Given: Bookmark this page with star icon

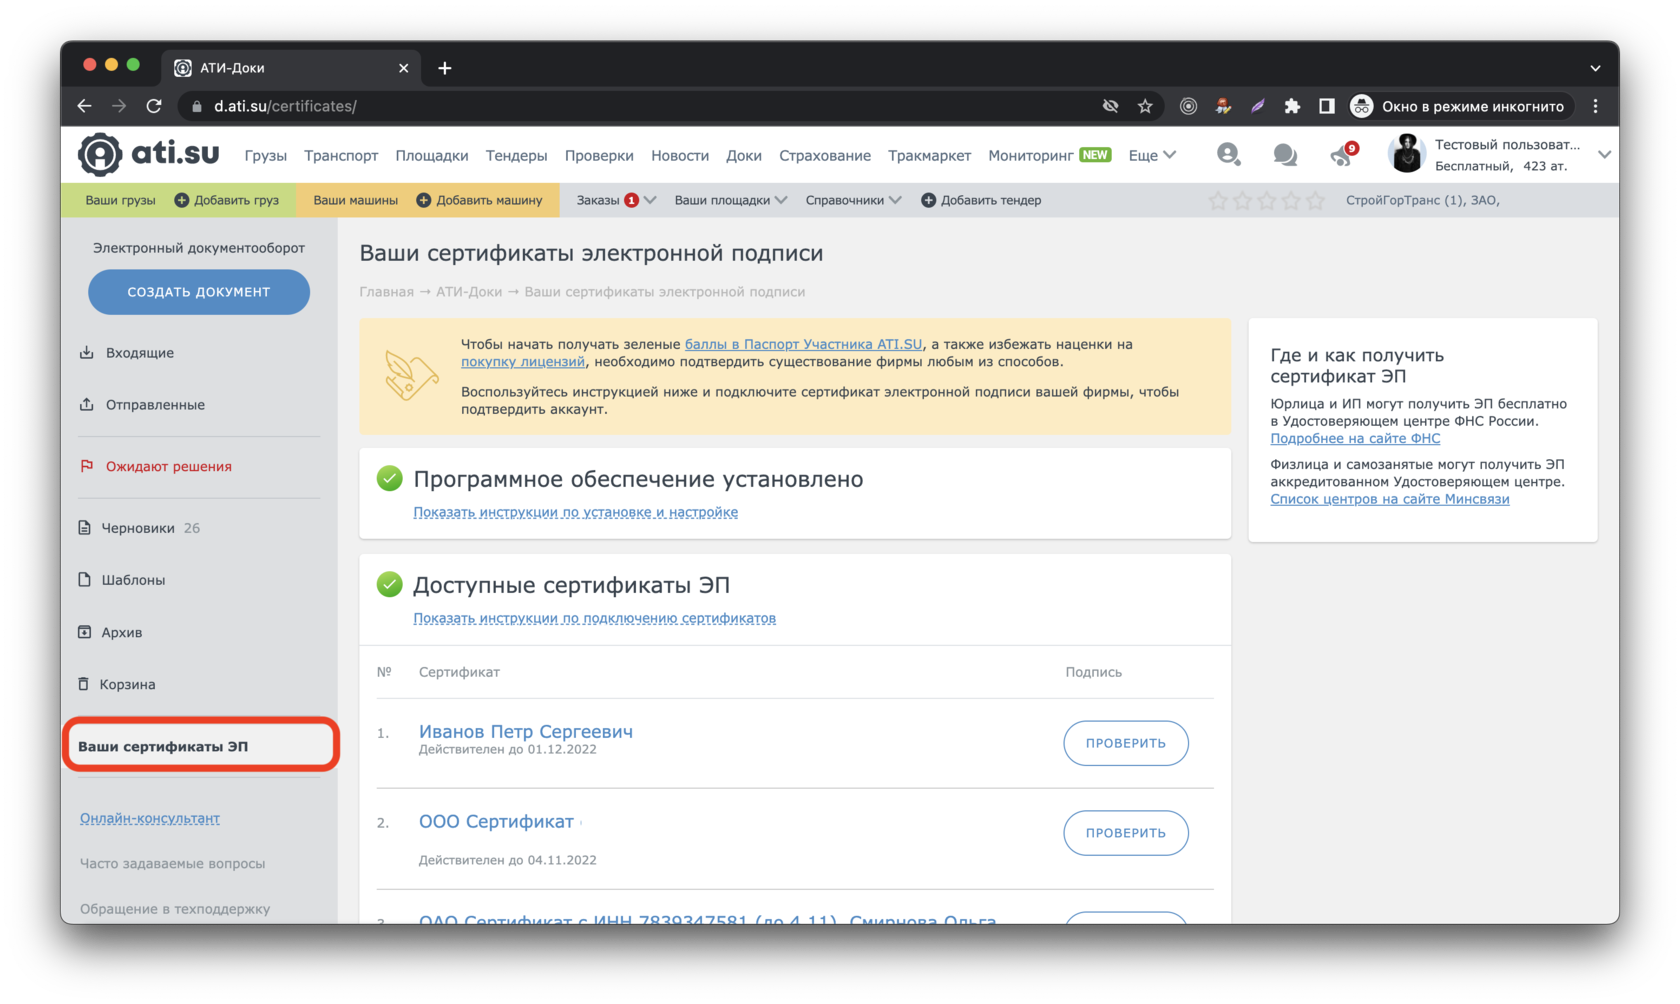Looking at the screenshot, I should point(1145,106).
